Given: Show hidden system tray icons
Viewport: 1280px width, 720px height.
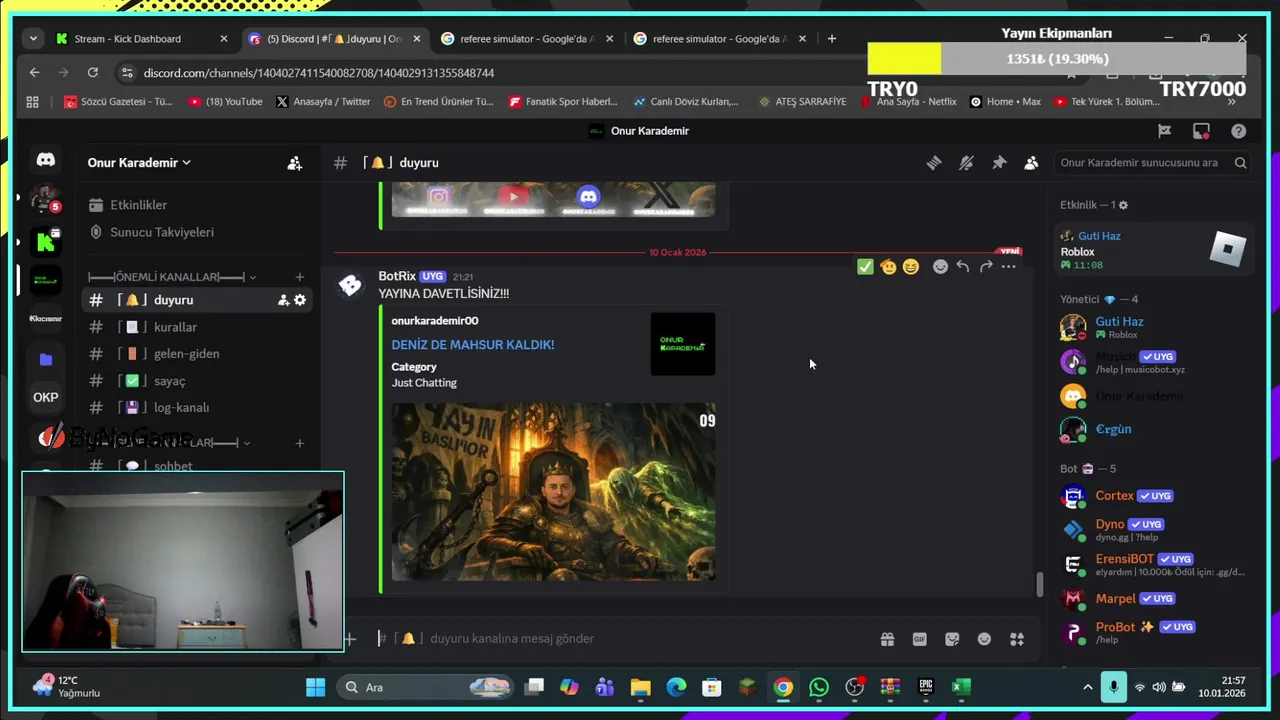Looking at the screenshot, I should point(1088,687).
